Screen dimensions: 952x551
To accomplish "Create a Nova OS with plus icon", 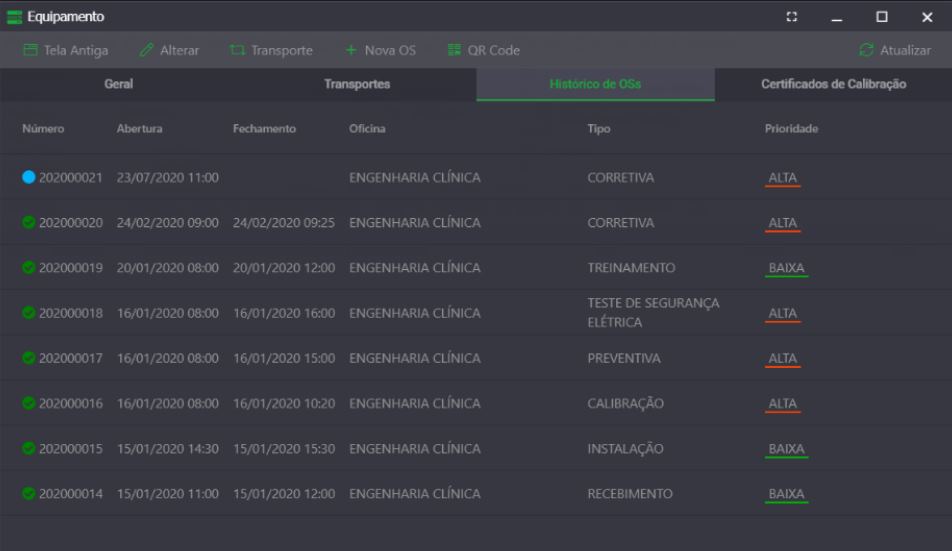I will point(351,50).
